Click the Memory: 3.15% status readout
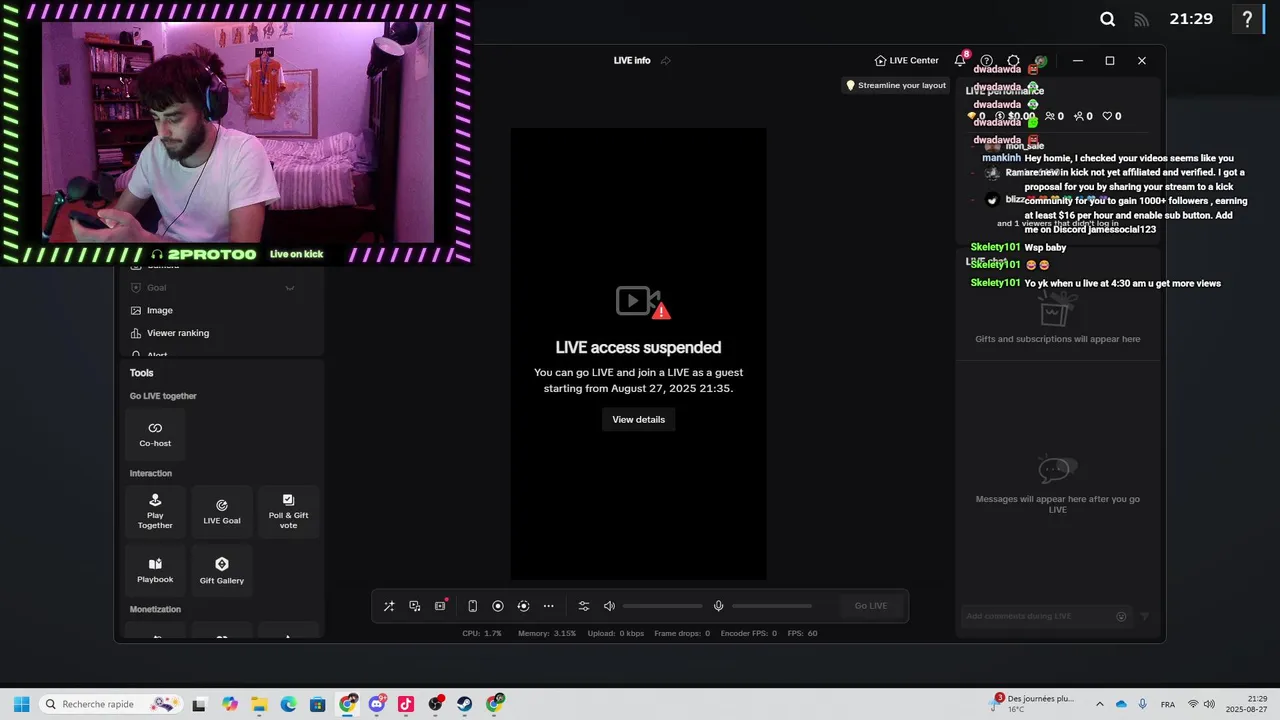The image size is (1280, 720). (x=547, y=634)
